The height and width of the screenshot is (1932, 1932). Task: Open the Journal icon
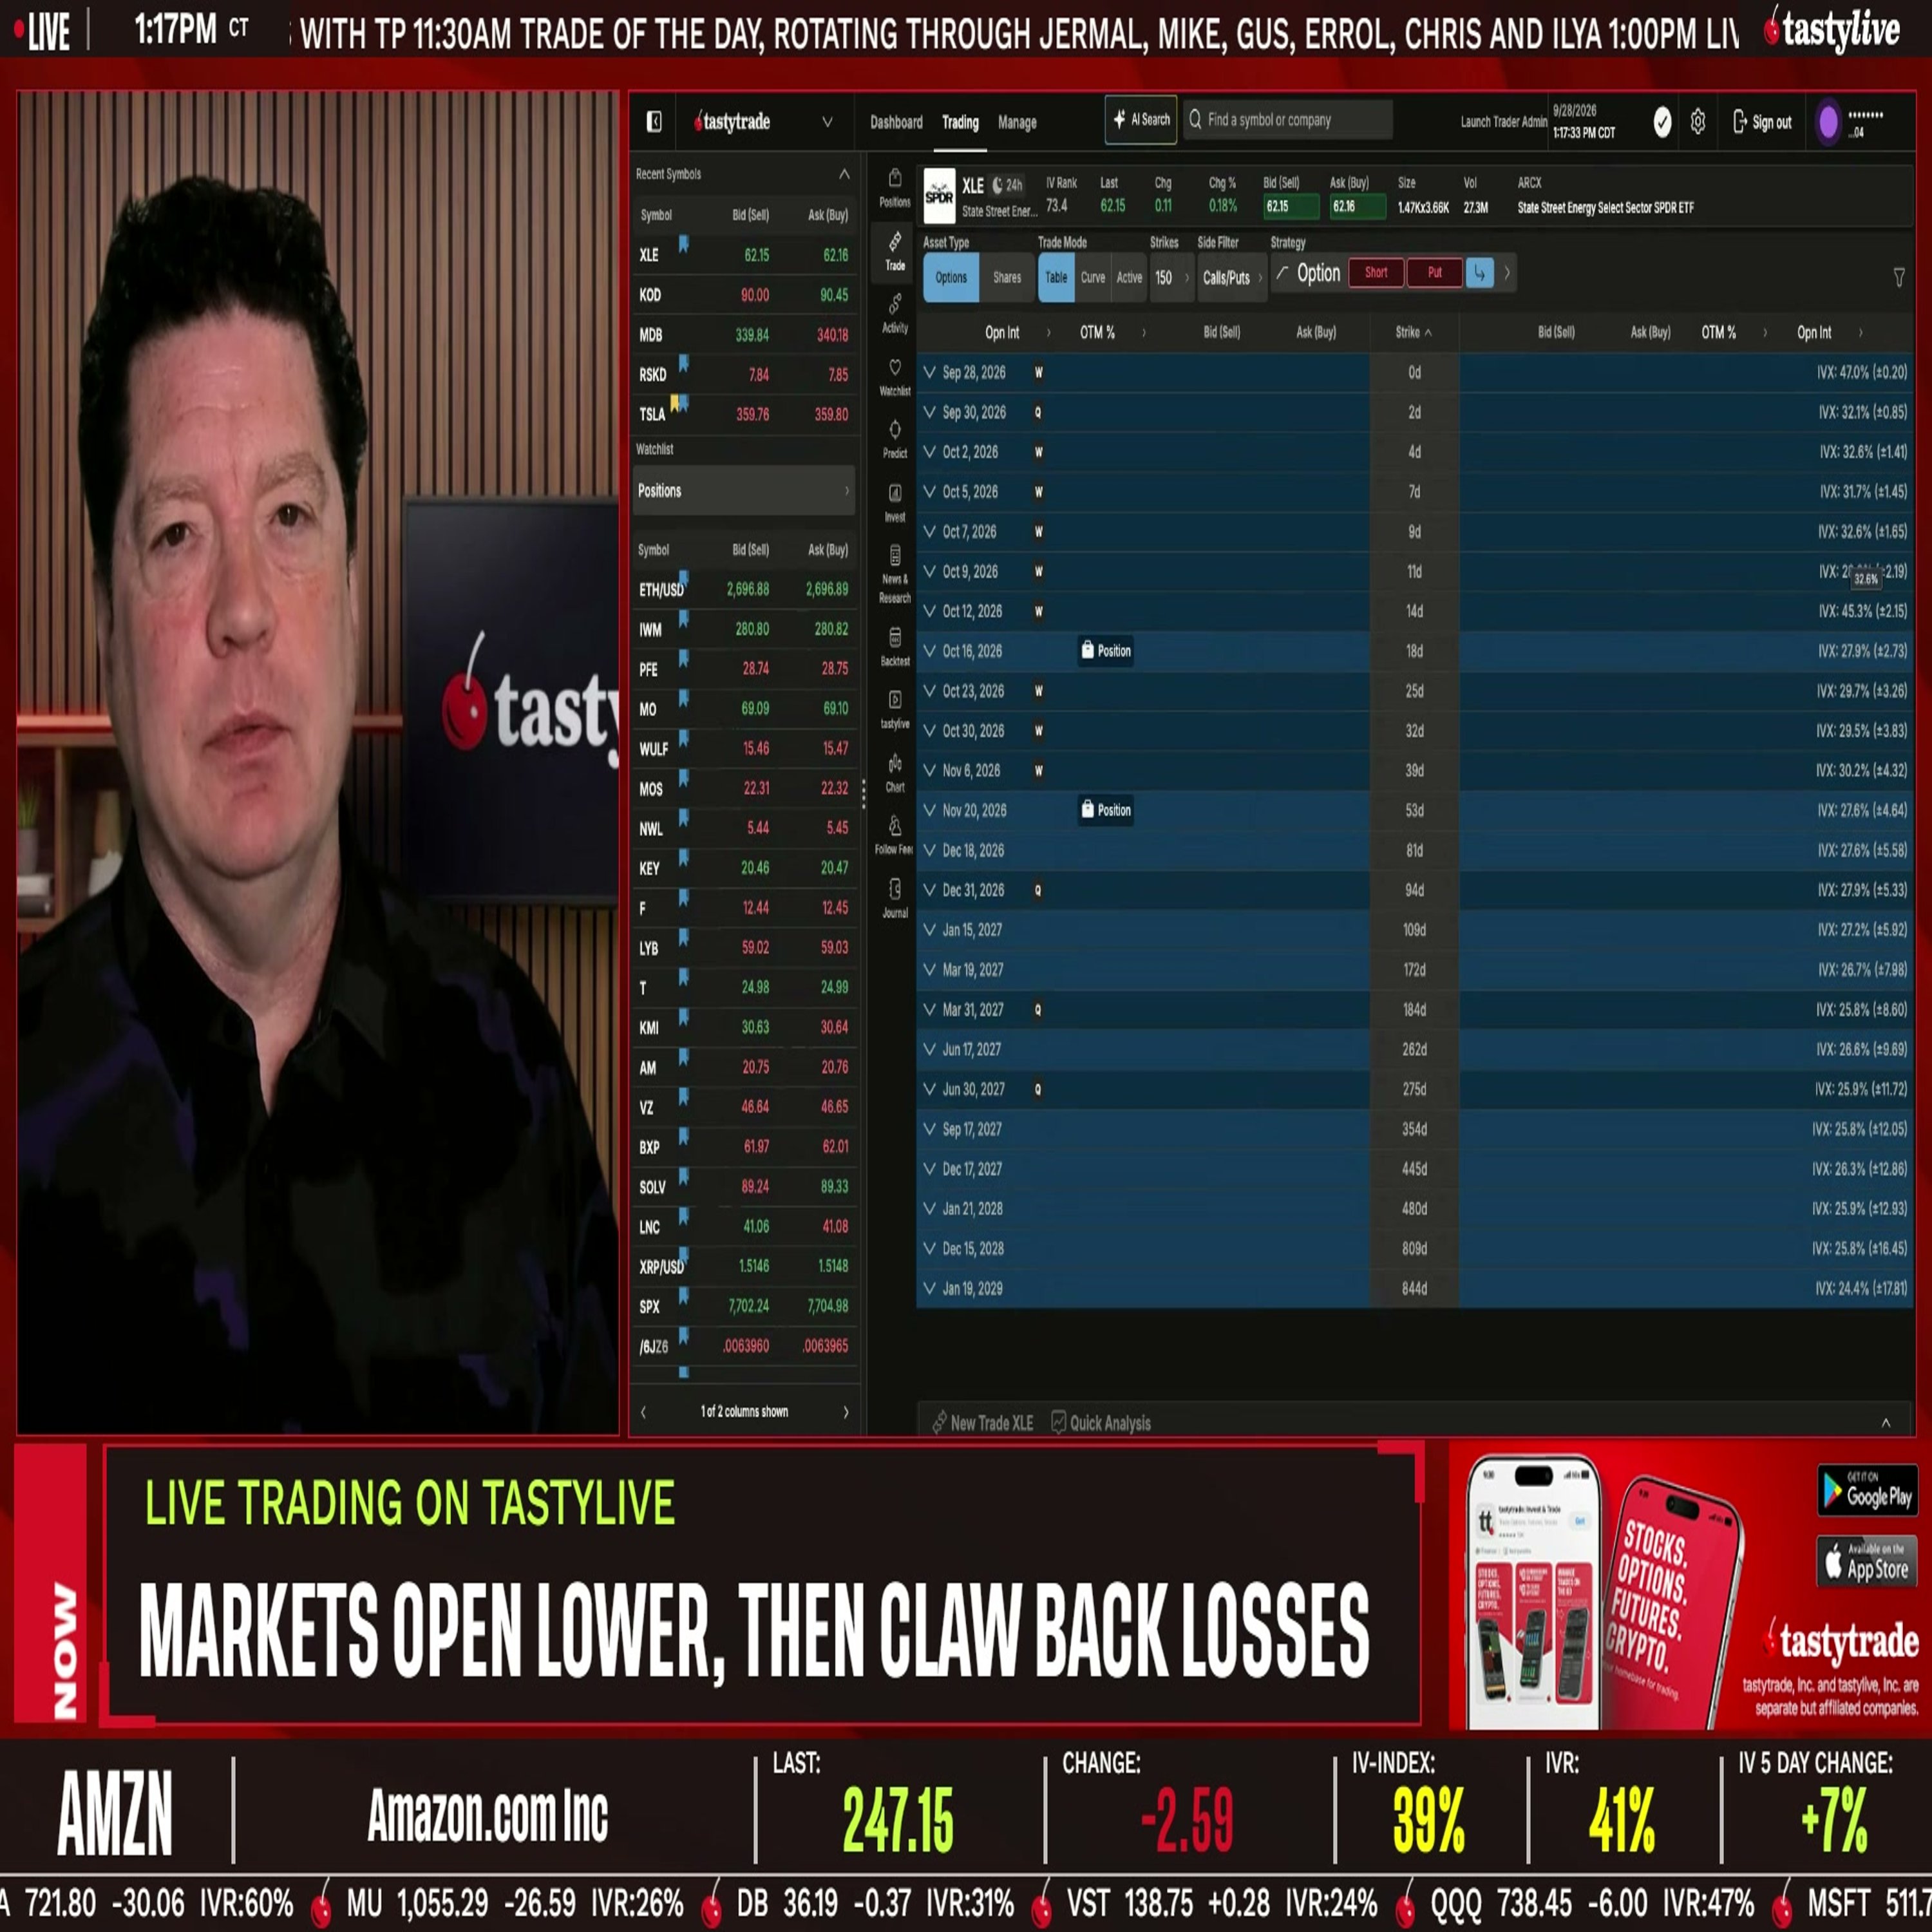[x=895, y=898]
